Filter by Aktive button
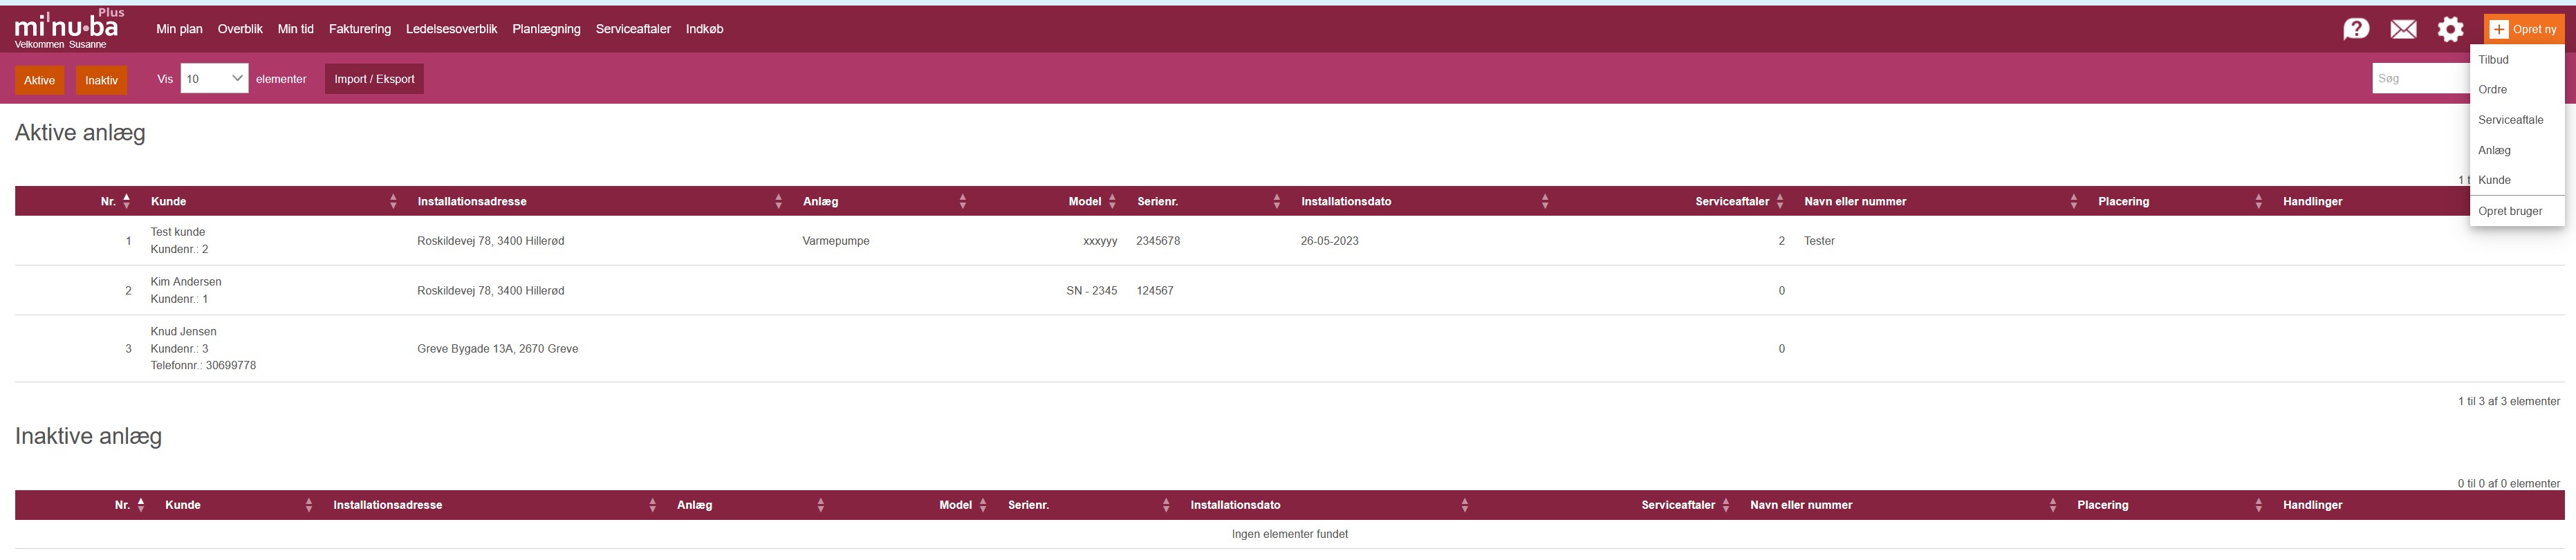The height and width of the screenshot is (560, 2576). point(40,80)
